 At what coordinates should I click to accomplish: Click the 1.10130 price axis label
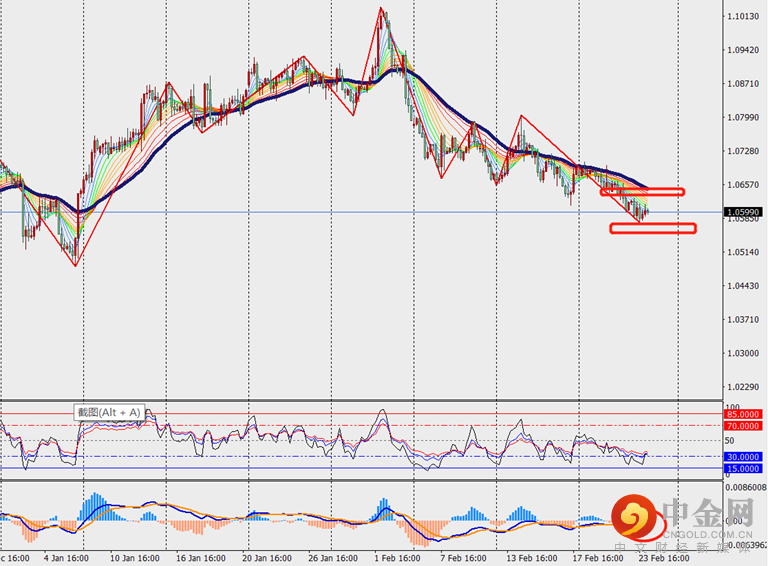742,17
